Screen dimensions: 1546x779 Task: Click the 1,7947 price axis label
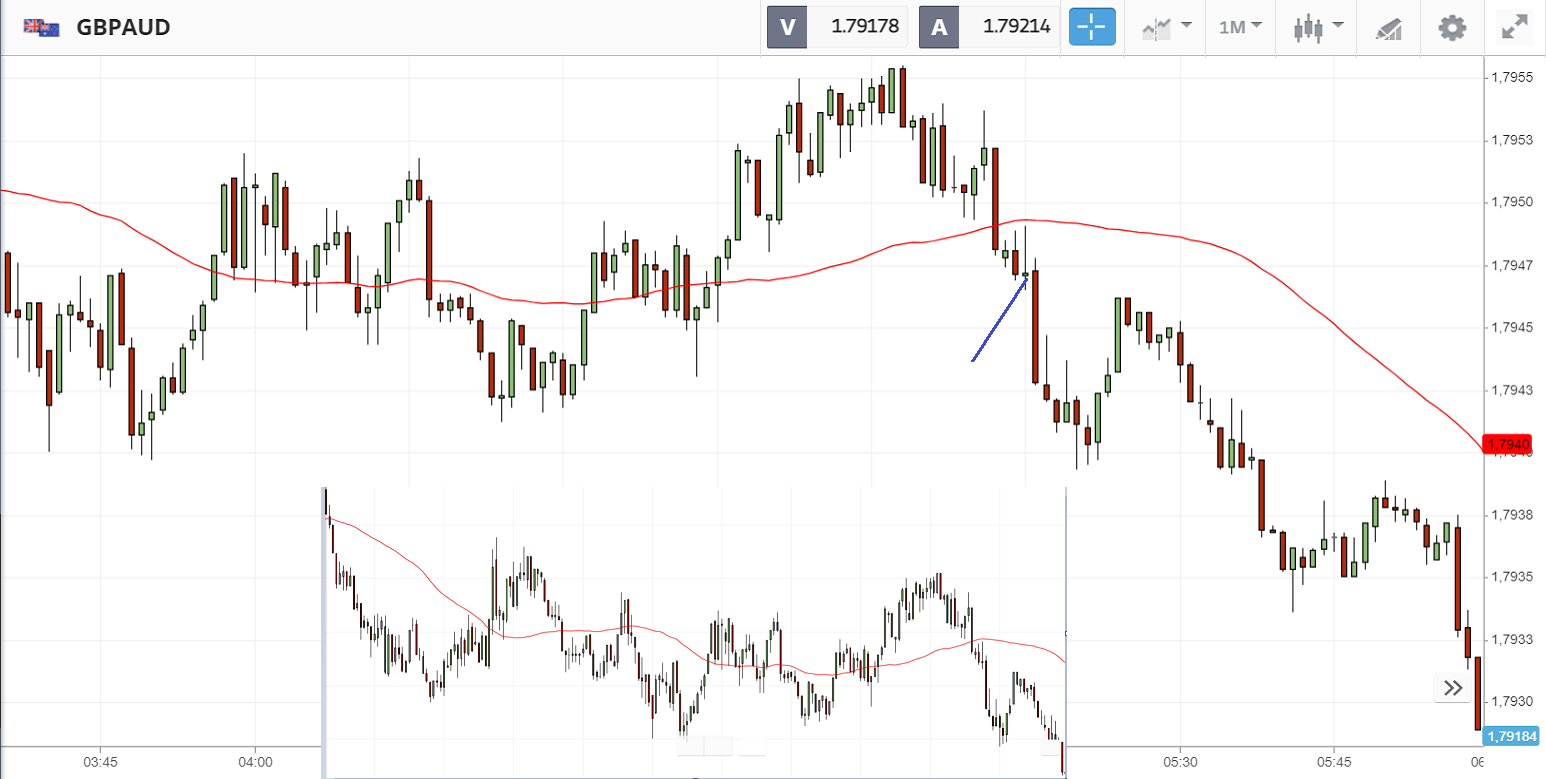point(1512,265)
